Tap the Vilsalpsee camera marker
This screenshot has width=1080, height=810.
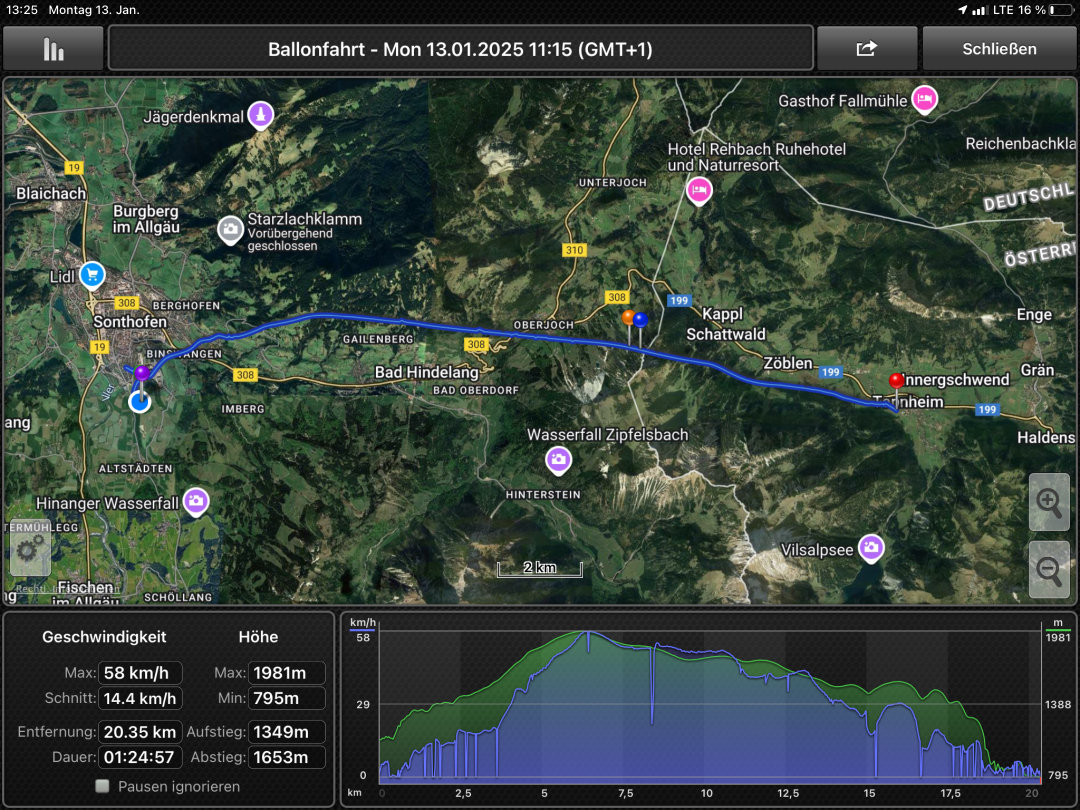click(872, 547)
